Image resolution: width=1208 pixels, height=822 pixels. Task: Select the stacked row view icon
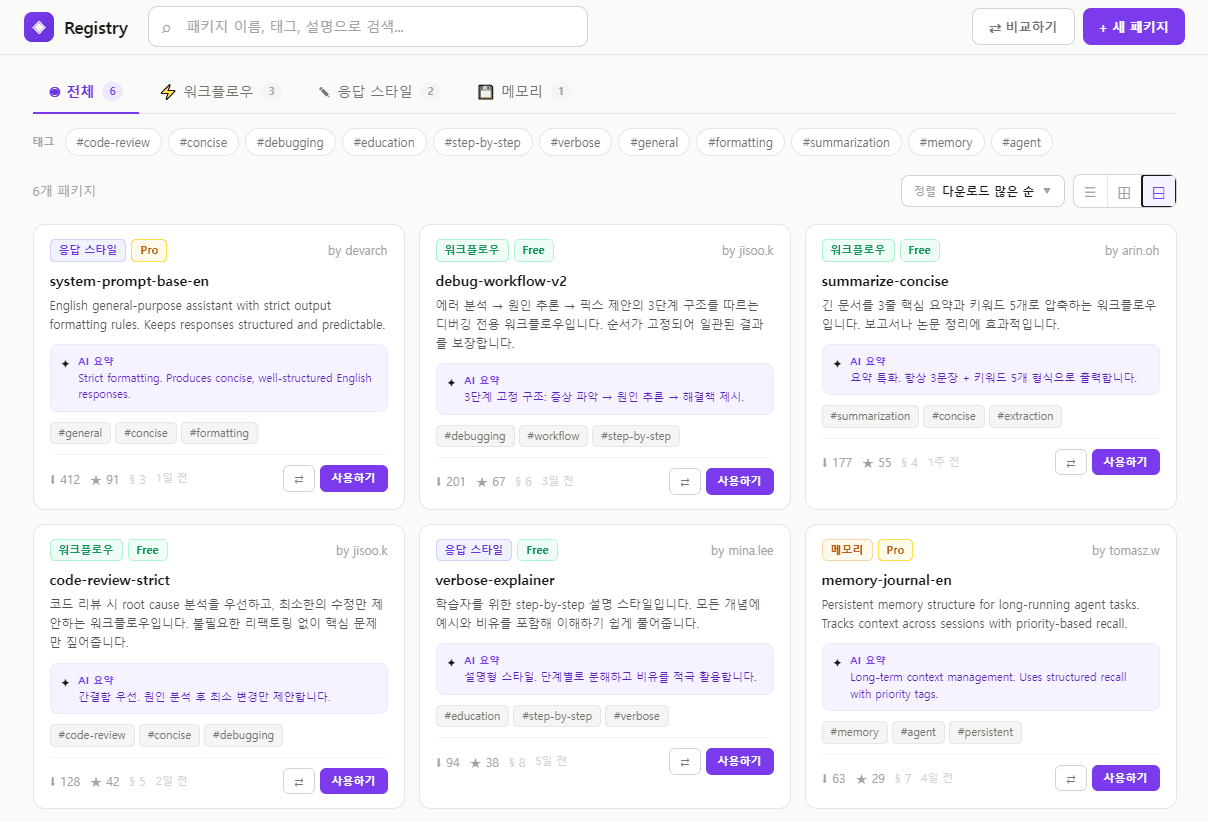point(1156,191)
